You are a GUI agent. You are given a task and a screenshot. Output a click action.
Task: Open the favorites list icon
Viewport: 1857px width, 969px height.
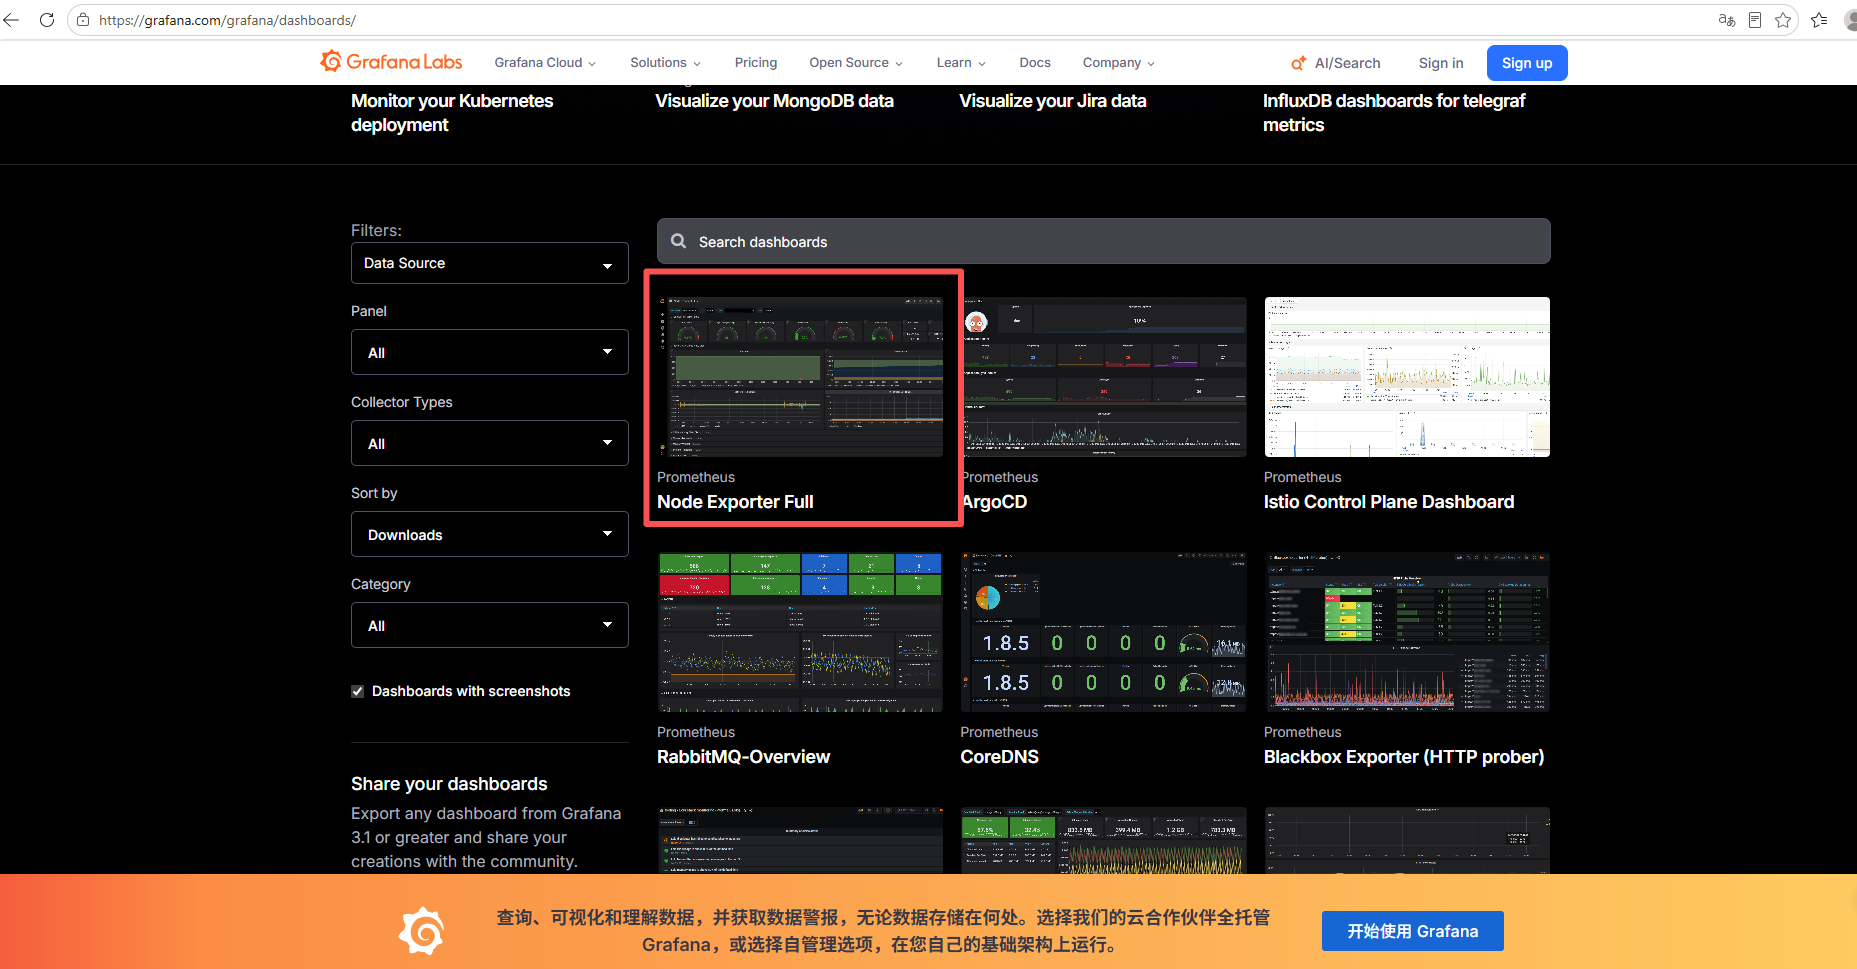tap(1819, 20)
